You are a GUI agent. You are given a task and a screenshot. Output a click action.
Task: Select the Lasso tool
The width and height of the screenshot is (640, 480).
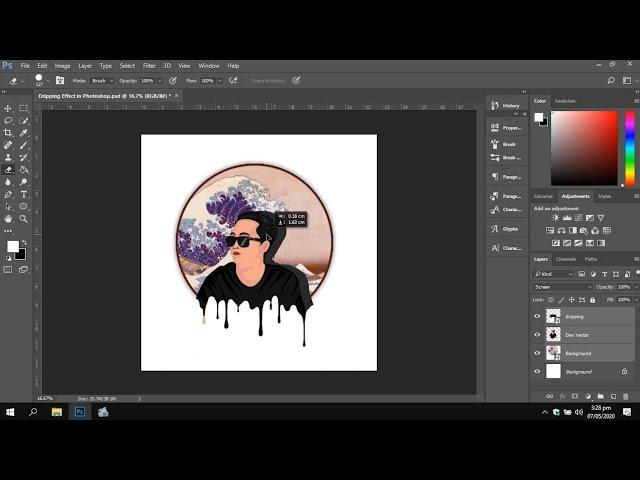coord(8,121)
